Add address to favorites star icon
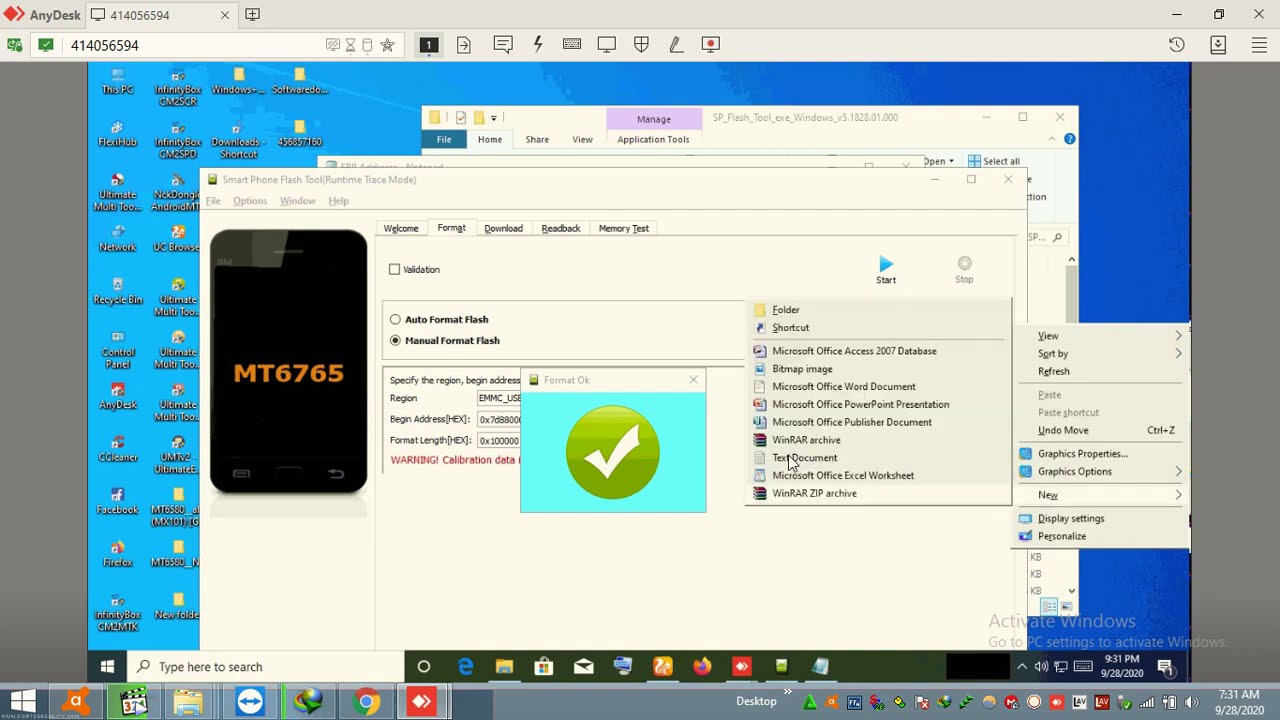This screenshot has width=1280, height=720. click(x=387, y=45)
